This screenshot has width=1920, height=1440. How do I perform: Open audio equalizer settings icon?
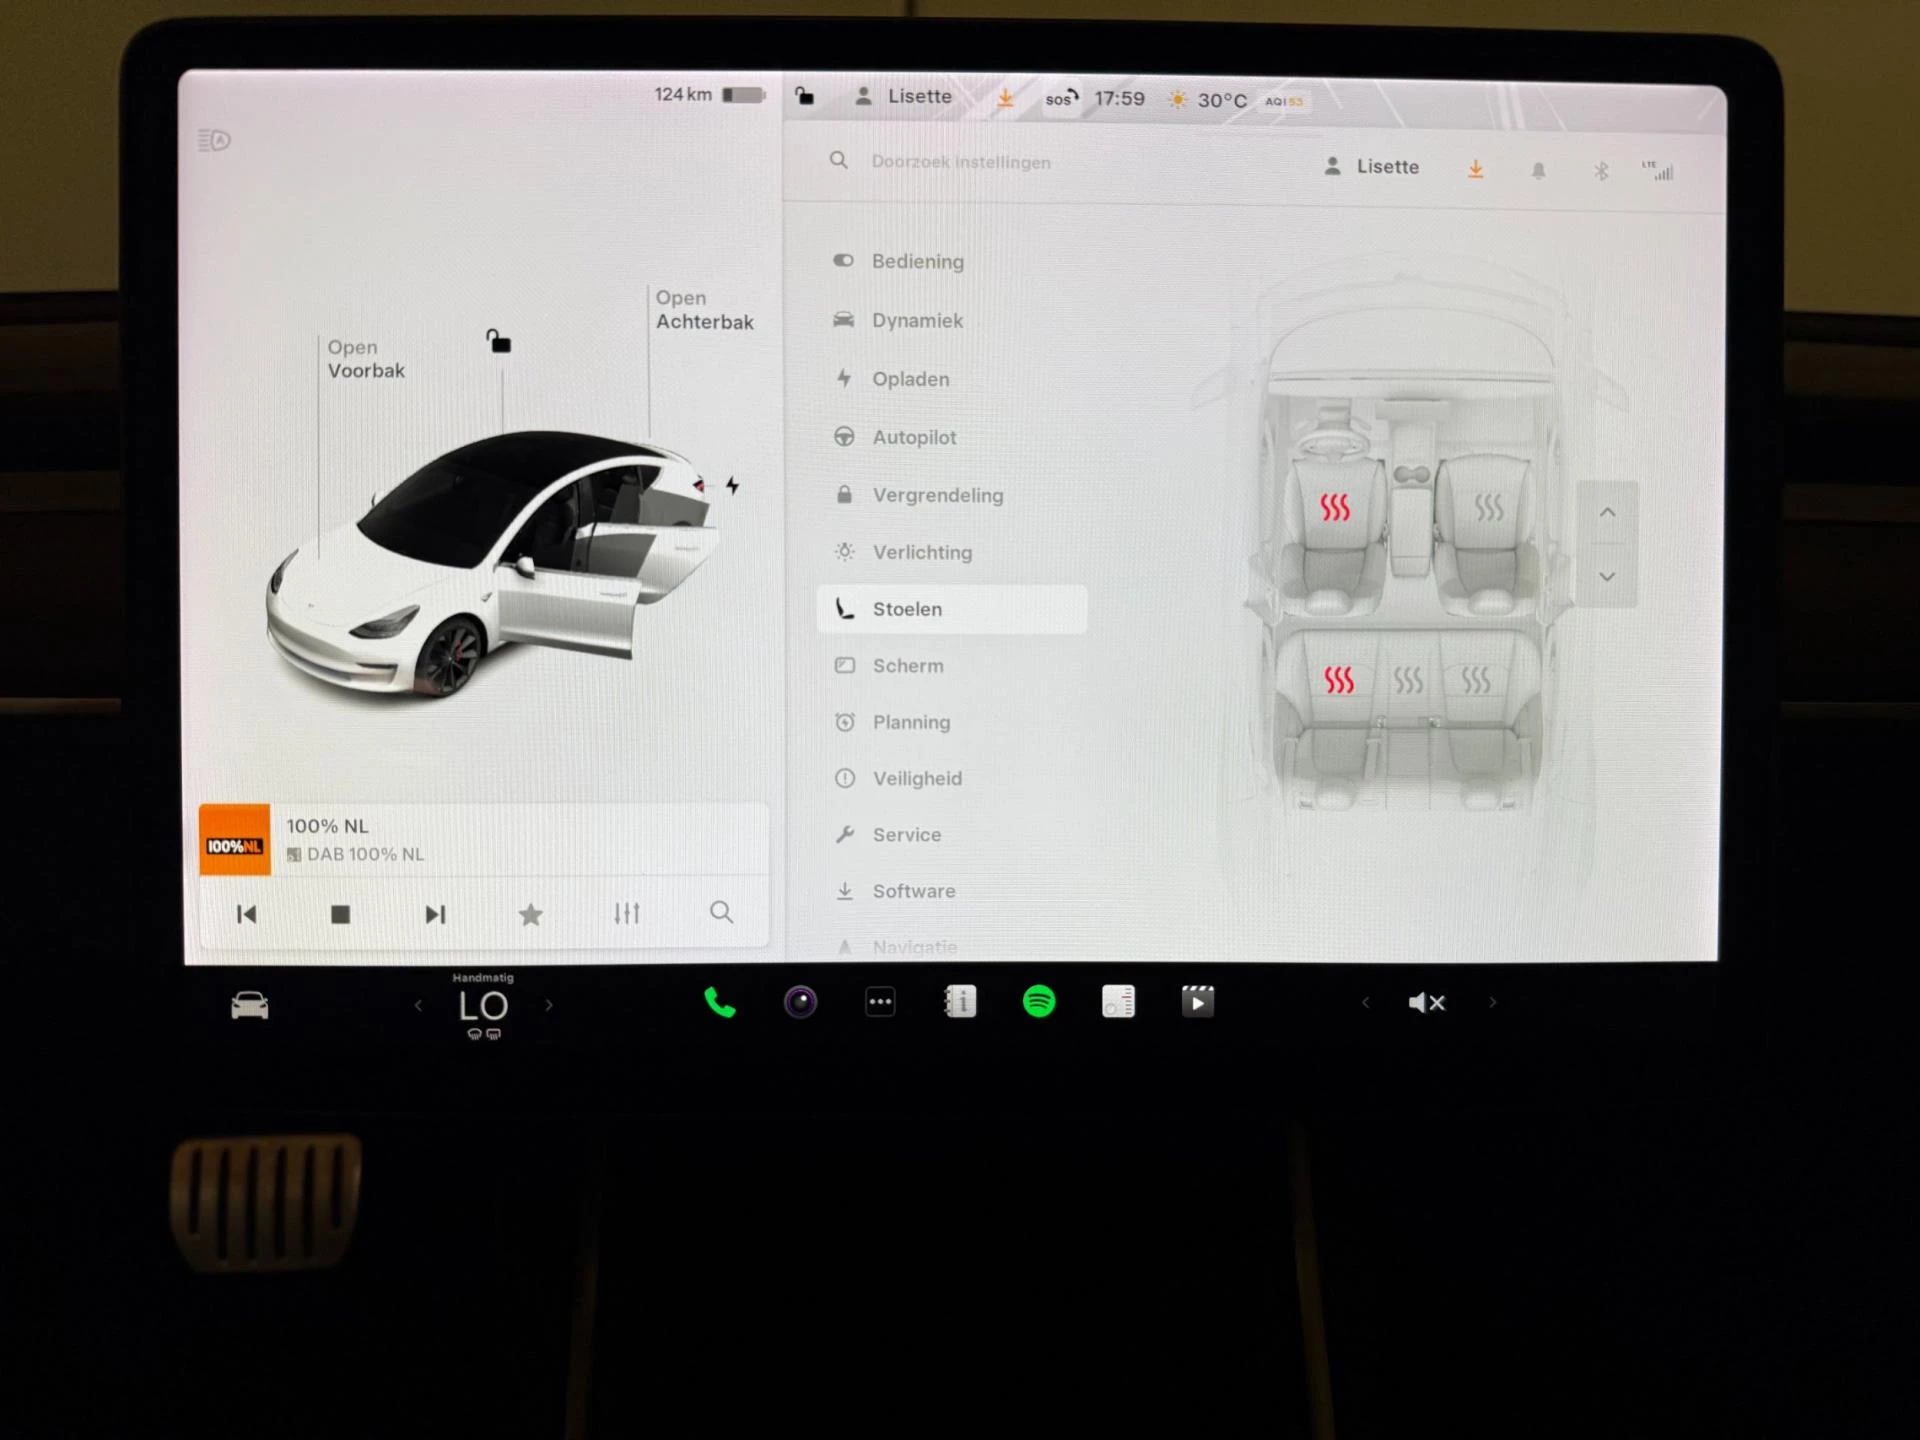click(x=626, y=913)
